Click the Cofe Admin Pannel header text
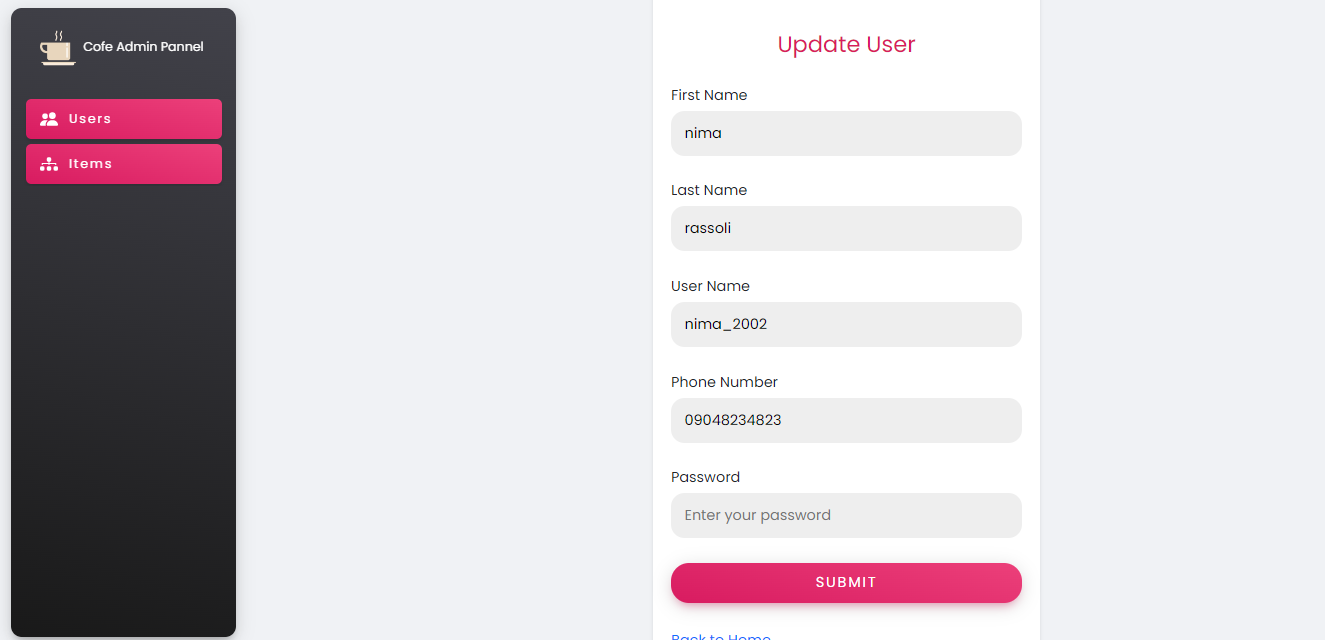This screenshot has width=1325, height=640. point(144,46)
